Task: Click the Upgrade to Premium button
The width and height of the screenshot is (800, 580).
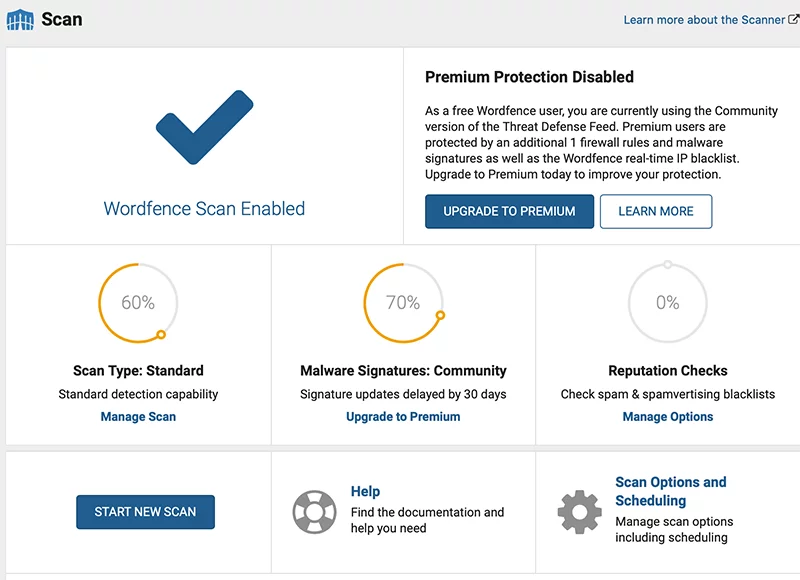Action: (509, 211)
